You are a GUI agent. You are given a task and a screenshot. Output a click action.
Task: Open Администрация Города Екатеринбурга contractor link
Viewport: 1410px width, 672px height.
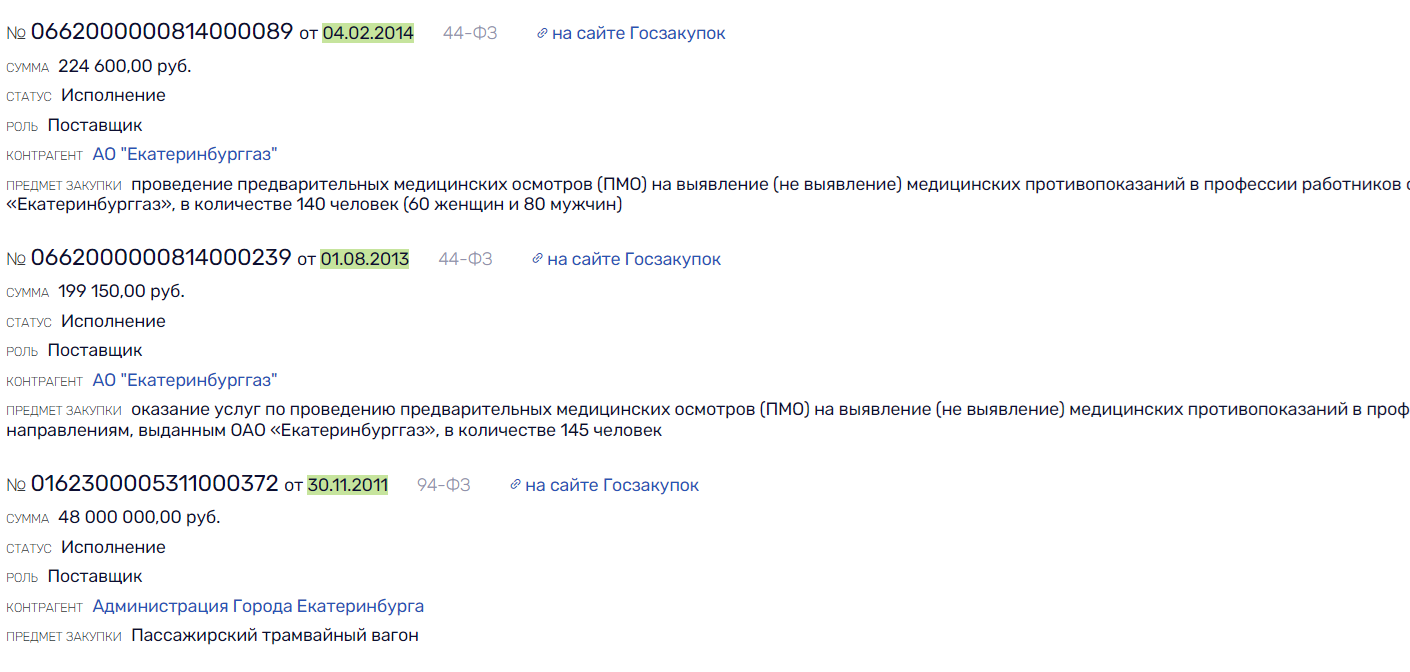(258, 606)
